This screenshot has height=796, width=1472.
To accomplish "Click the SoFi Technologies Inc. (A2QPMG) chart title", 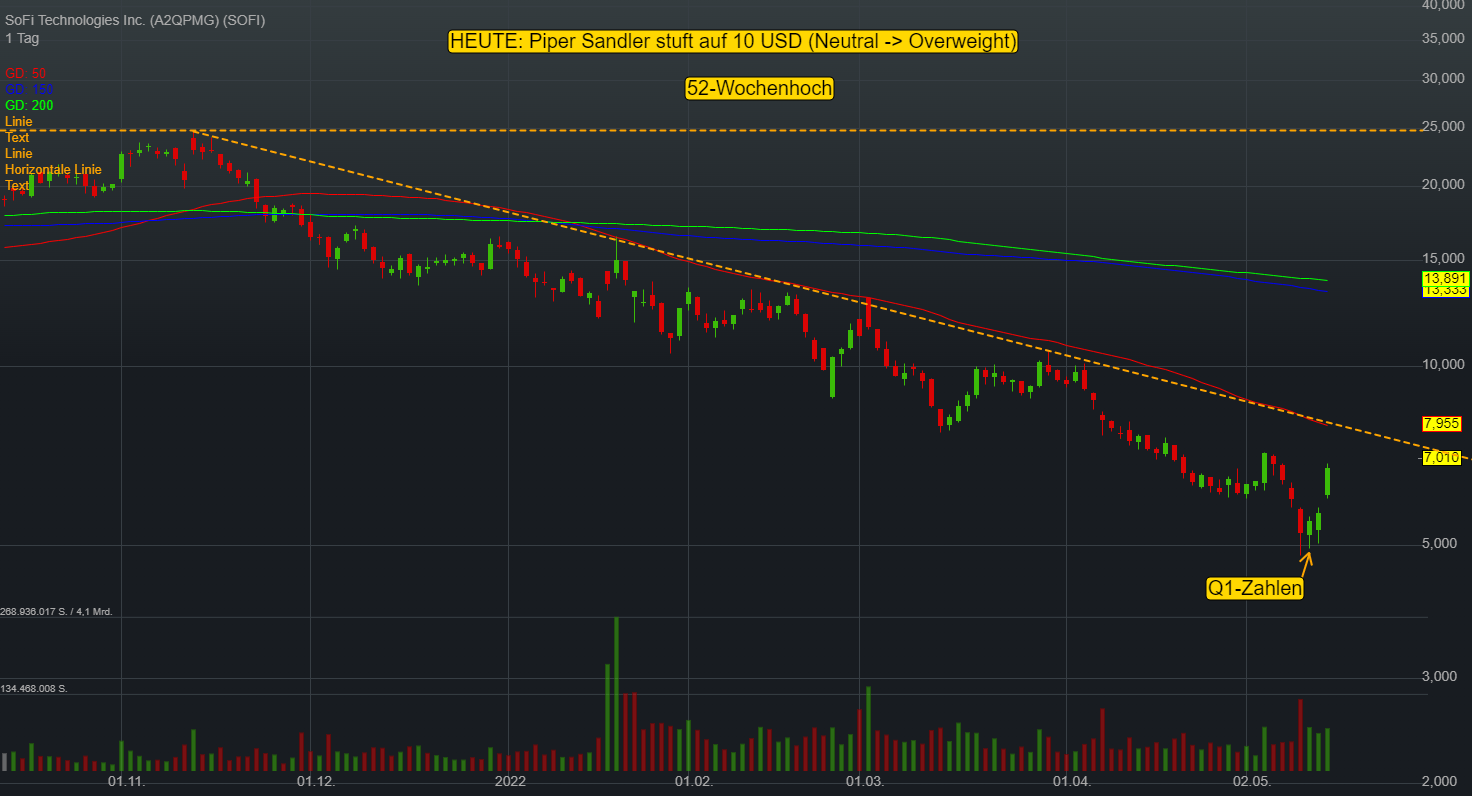I will pos(135,21).
